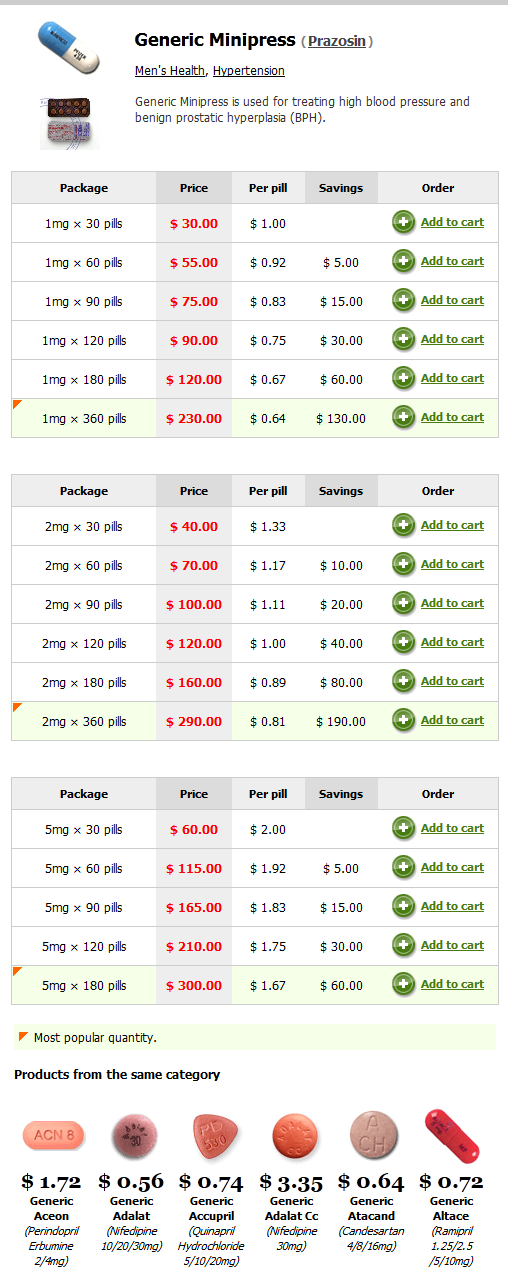Click the green plus icon for 5mg × 30 pills

(404, 829)
